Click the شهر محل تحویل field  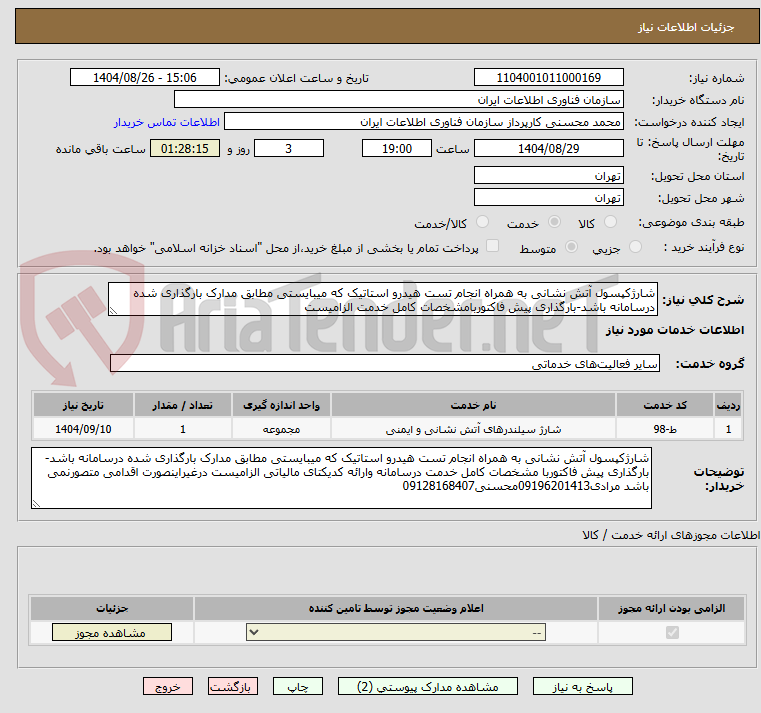[548, 198]
